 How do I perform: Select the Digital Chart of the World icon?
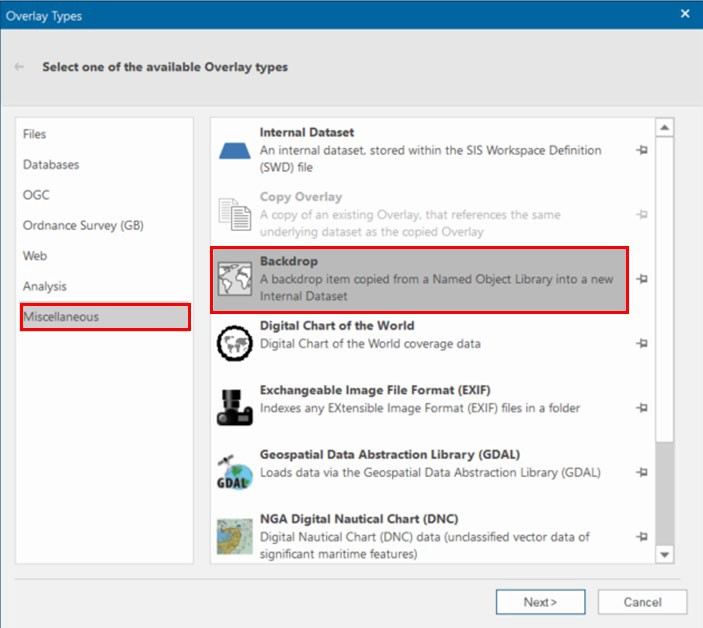235,343
